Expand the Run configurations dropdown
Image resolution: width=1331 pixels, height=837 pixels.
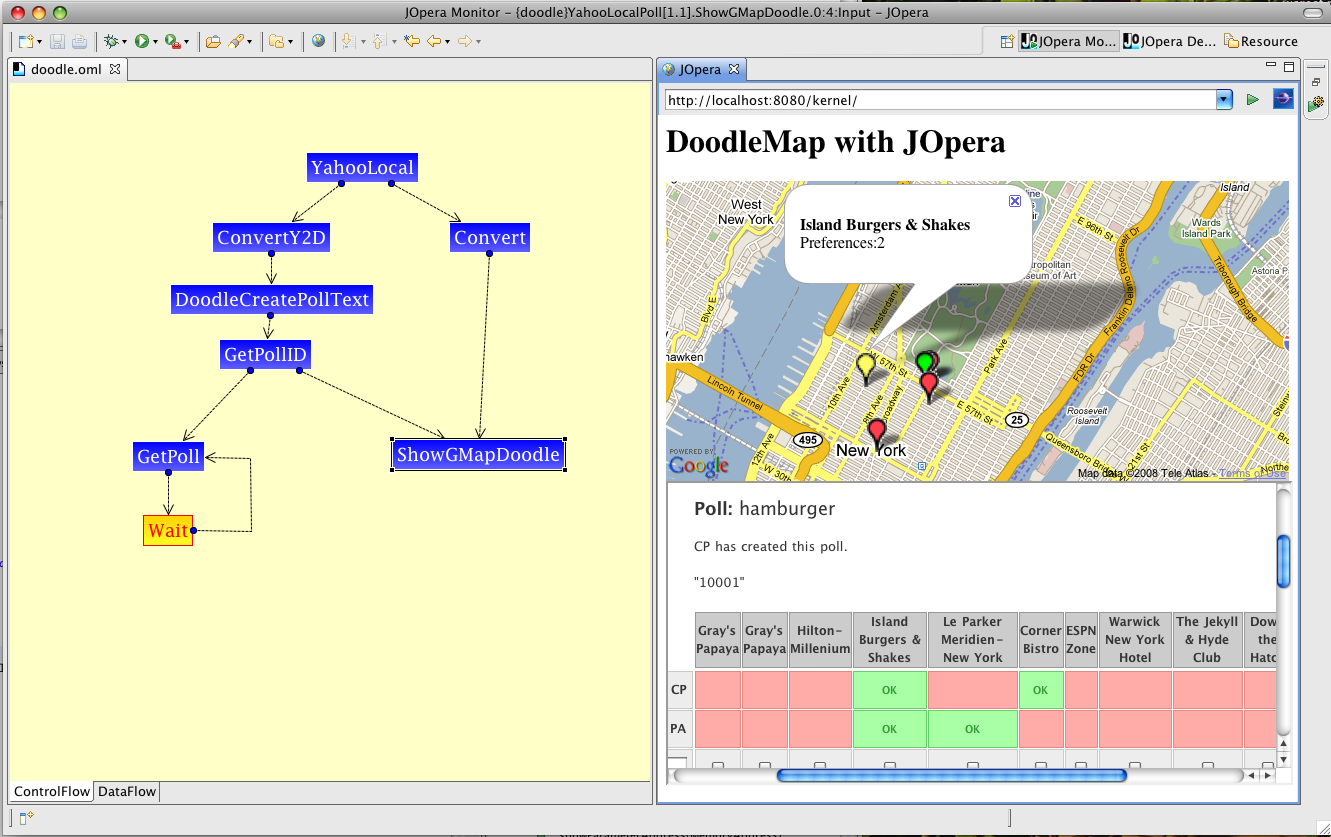(155, 42)
